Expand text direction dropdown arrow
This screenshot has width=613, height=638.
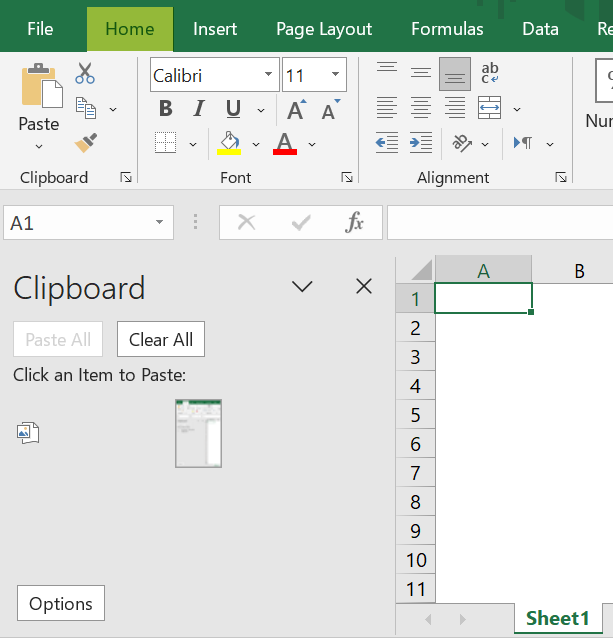click(550, 144)
